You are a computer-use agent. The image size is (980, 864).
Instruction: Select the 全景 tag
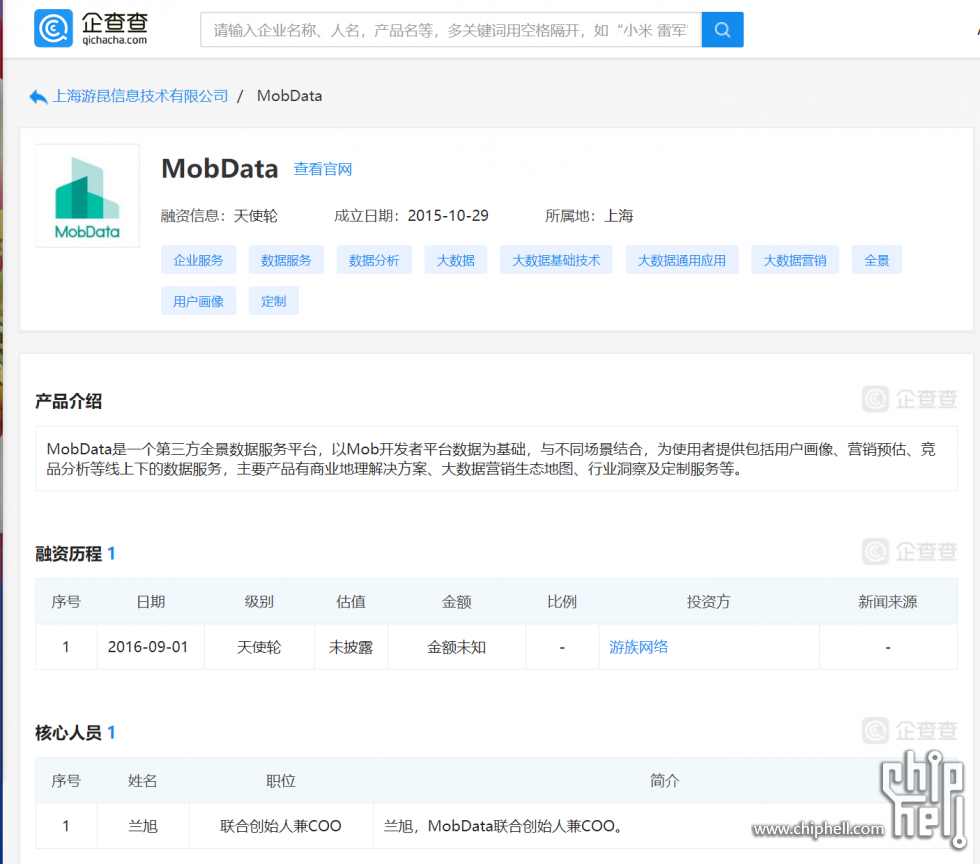(877, 260)
